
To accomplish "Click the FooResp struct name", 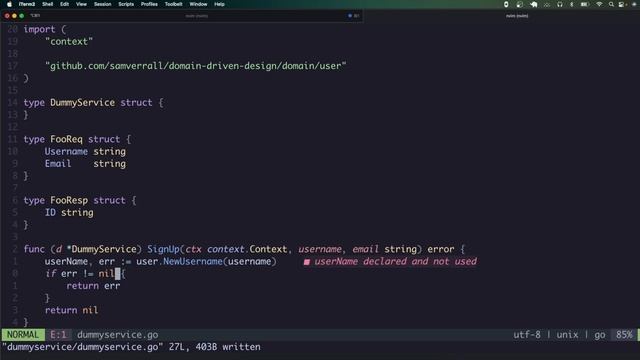I will (69, 200).
